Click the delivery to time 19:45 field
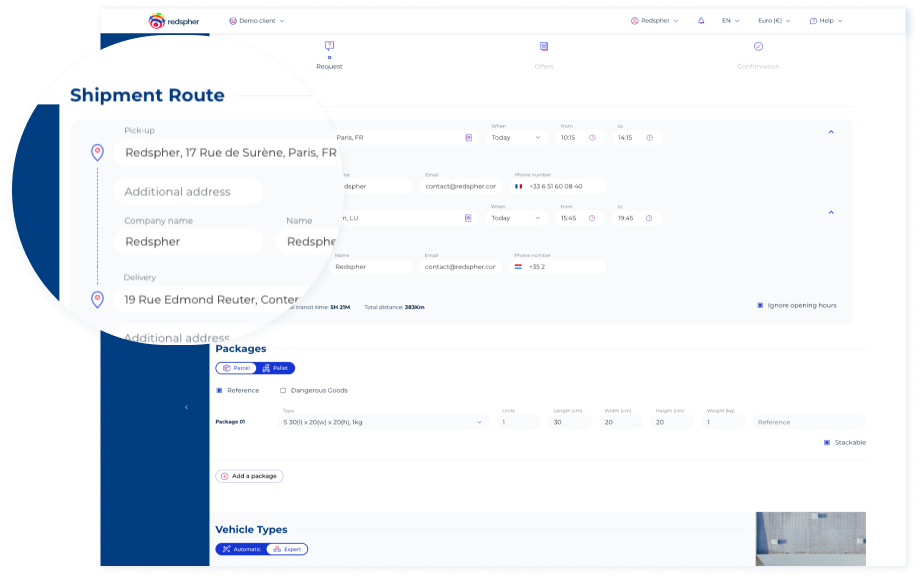 [x=635, y=218]
